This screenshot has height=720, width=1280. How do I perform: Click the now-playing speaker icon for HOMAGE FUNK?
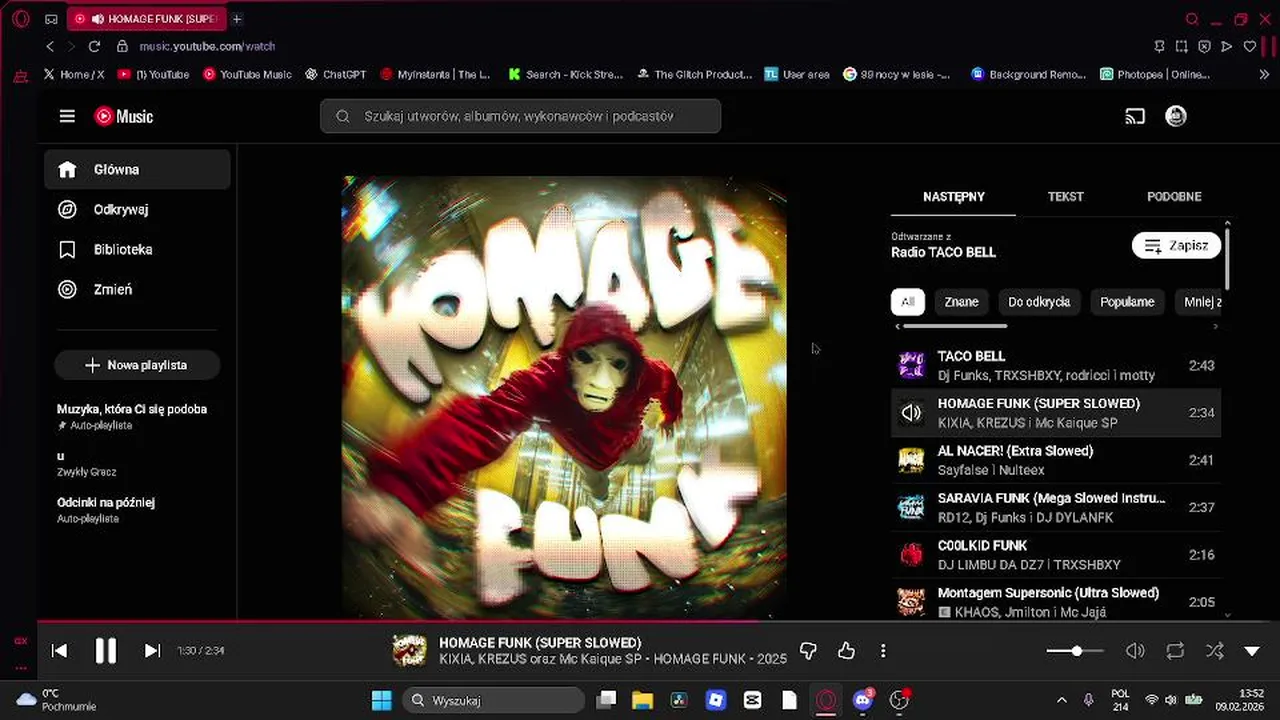click(x=911, y=412)
